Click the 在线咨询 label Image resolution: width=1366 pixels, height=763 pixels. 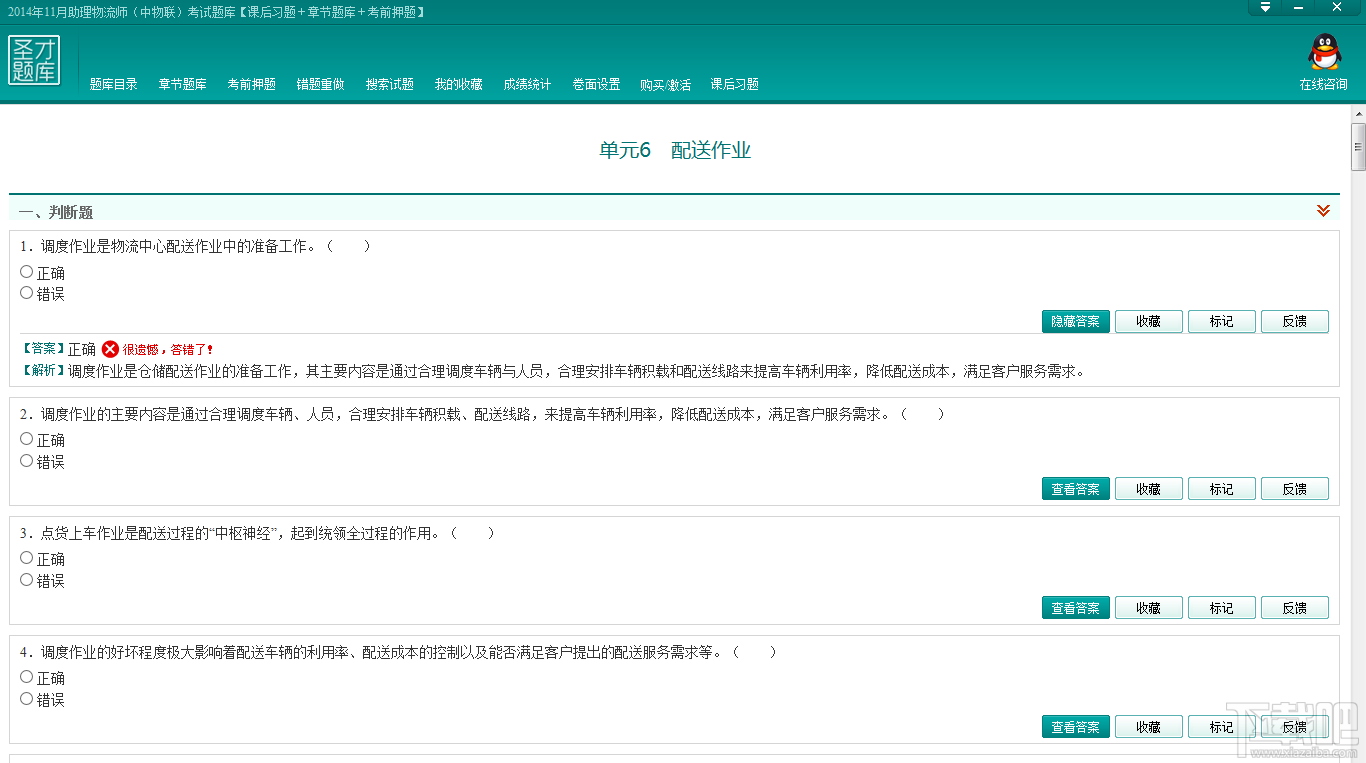point(1324,84)
